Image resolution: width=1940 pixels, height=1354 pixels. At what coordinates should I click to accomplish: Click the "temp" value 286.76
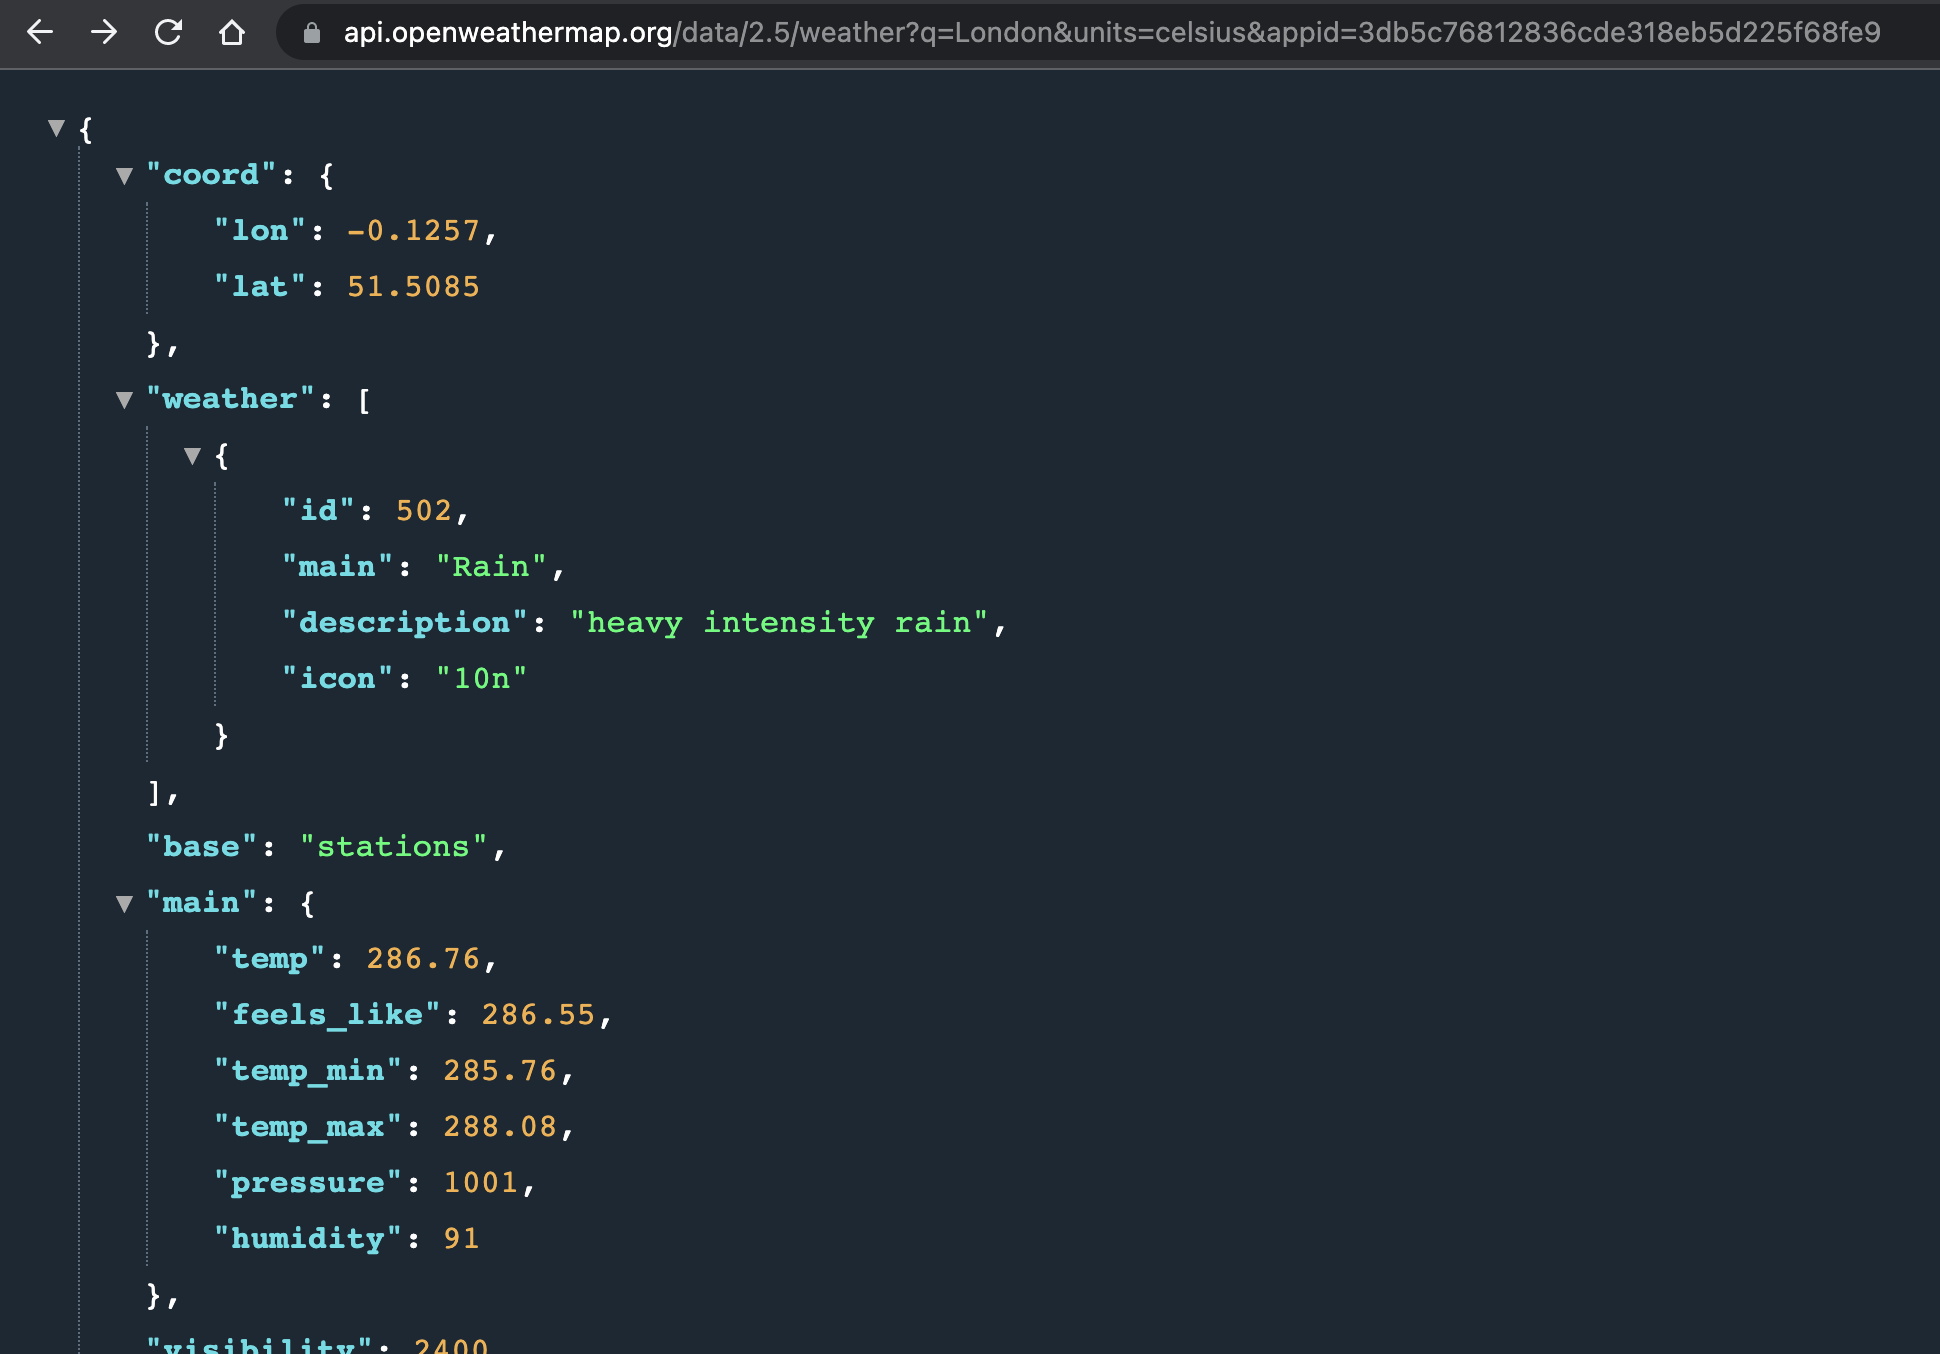click(x=423, y=959)
